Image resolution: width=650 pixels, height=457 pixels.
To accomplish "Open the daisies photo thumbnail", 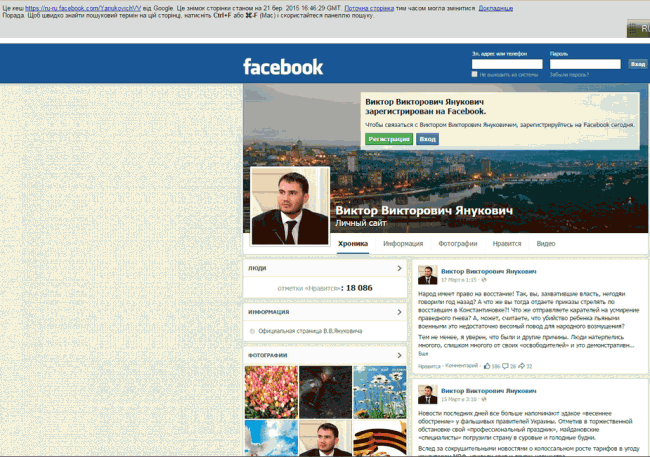I will point(378,391).
